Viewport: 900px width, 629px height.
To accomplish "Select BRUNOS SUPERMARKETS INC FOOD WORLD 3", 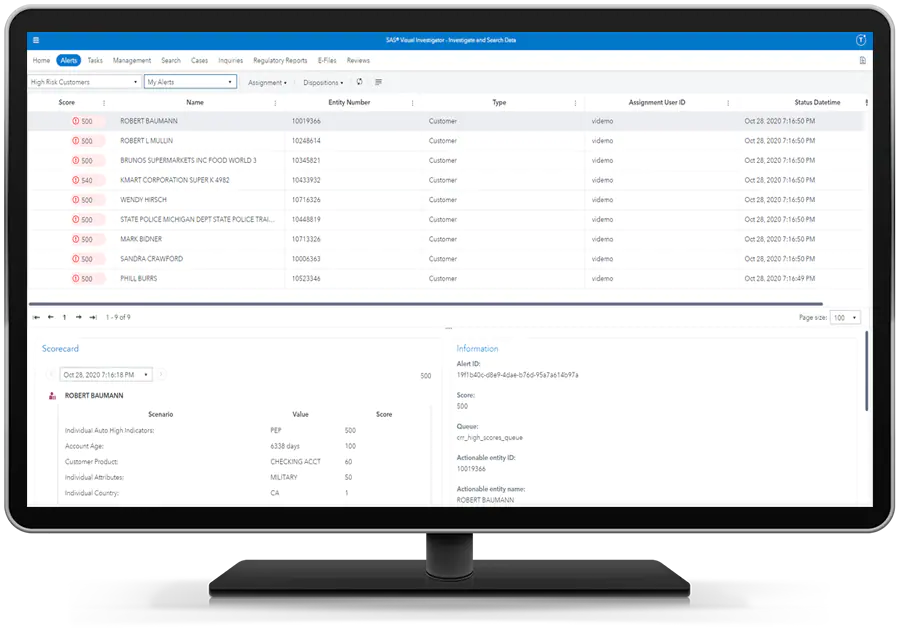I will tap(445, 160).
